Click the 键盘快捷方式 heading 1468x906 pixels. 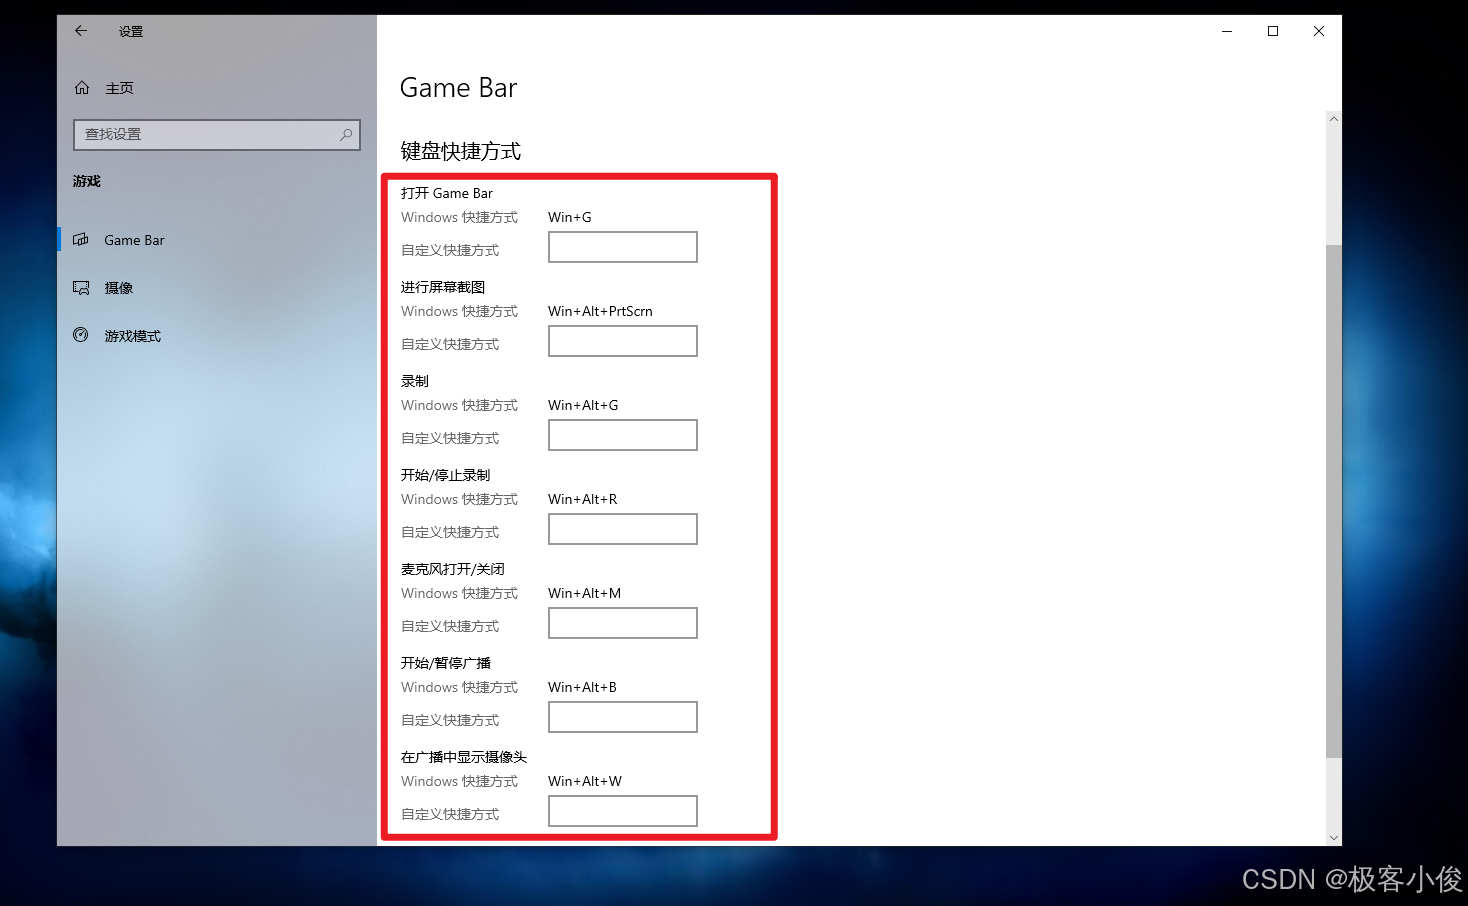point(460,151)
